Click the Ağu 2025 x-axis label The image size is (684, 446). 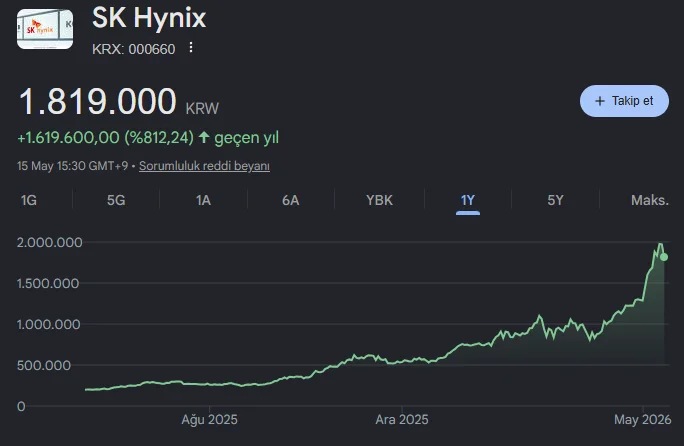tap(209, 419)
